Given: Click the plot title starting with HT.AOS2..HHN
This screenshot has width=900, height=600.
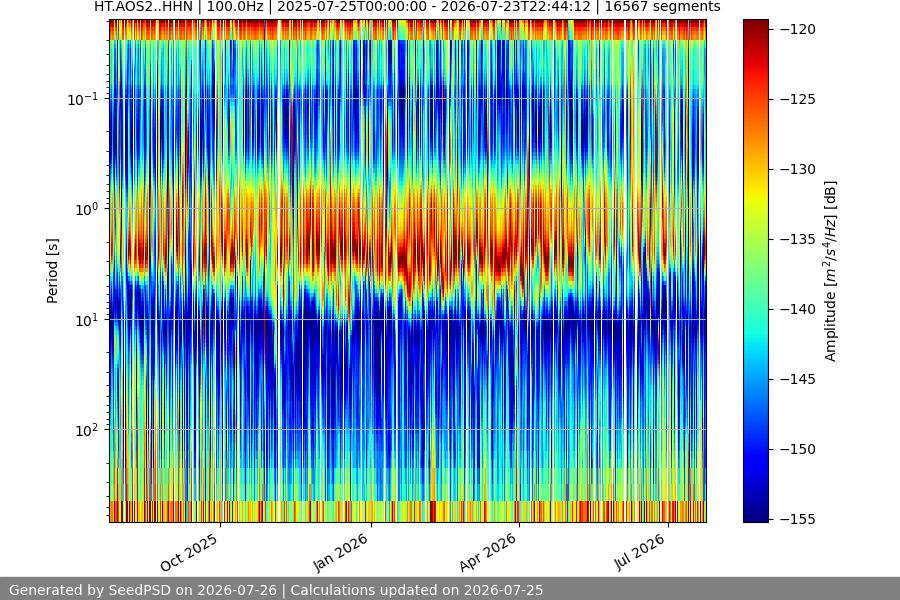Looking at the screenshot, I should [407, 7].
